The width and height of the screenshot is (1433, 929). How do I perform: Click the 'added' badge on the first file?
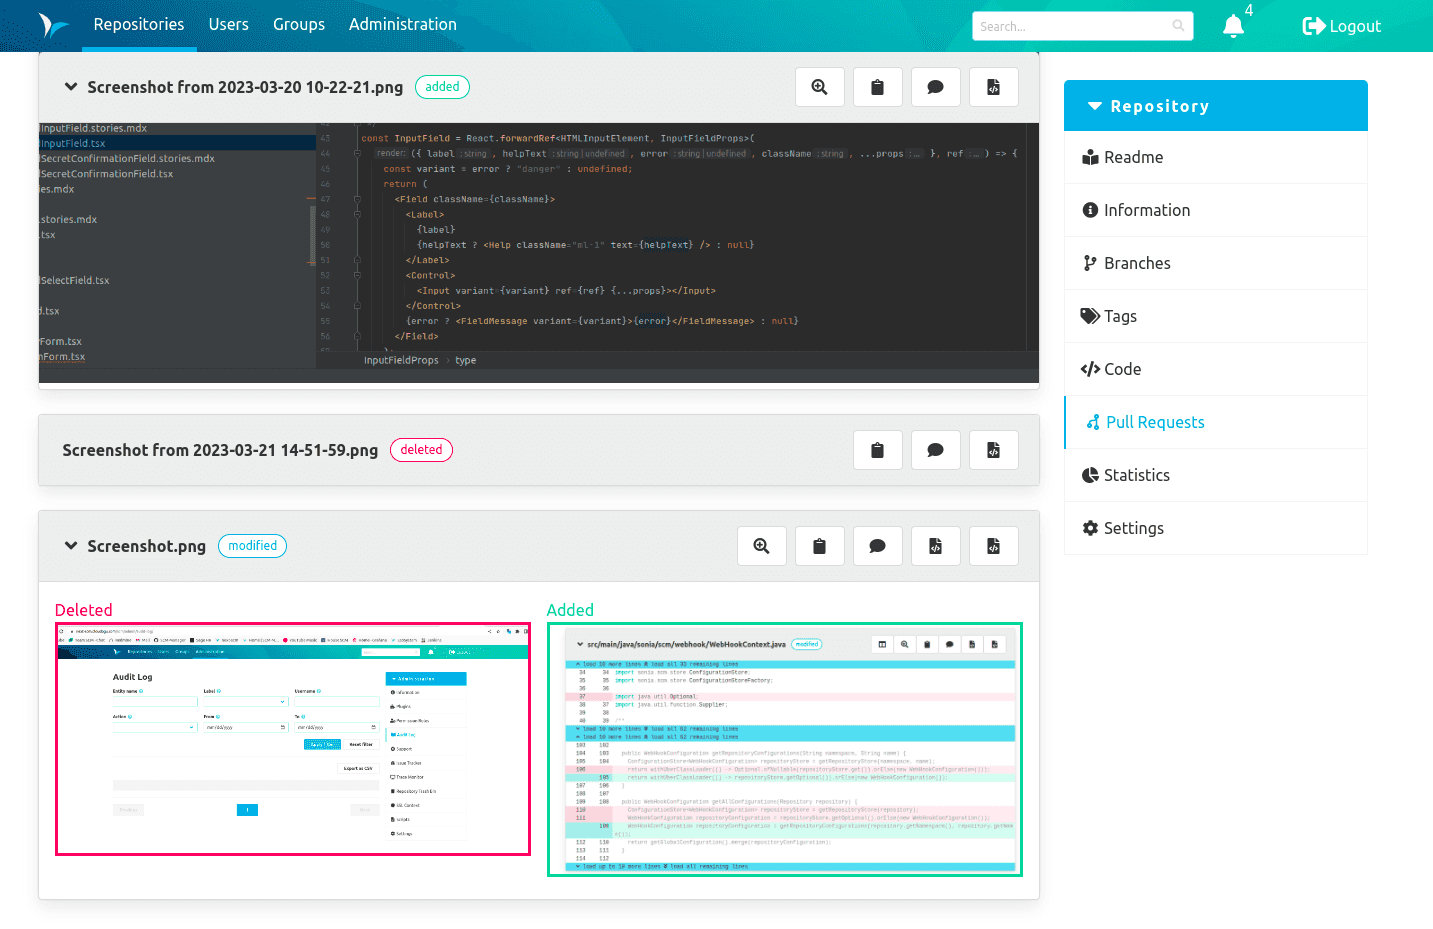pos(442,87)
